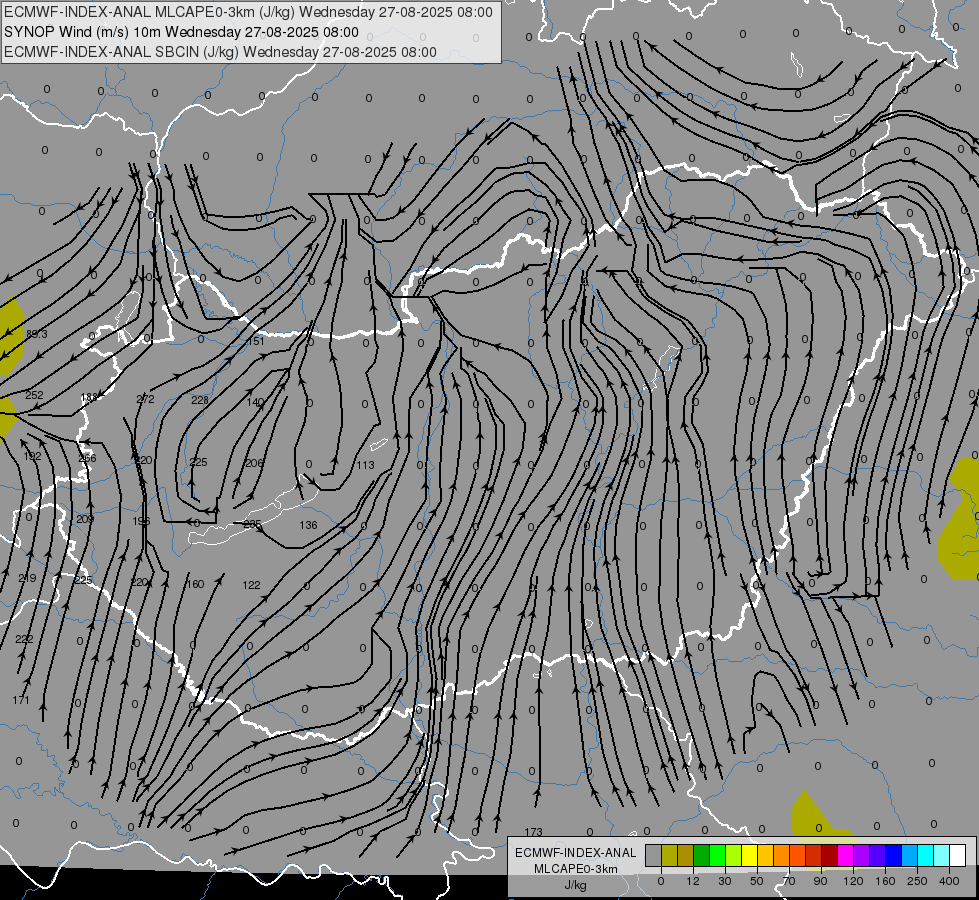The image size is (979, 900).
Task: Click the gray legend swatch for zero
Action: [x=654, y=855]
